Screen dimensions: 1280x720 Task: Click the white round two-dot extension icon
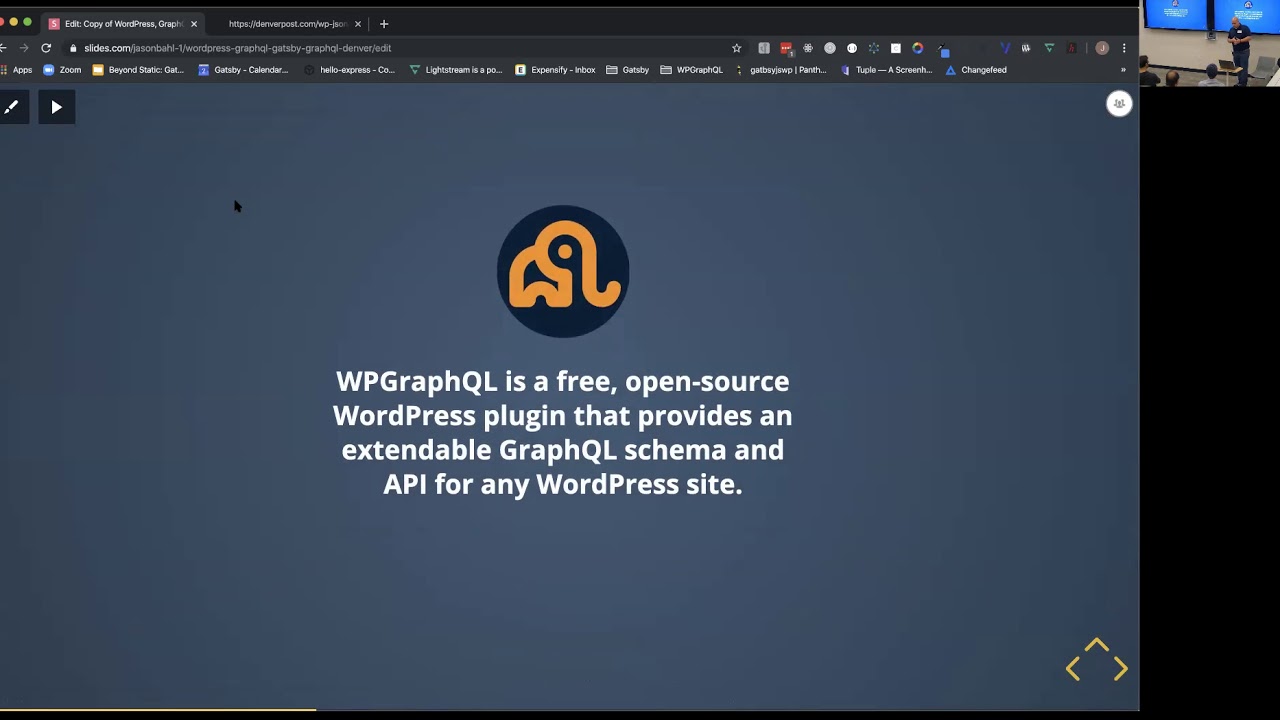click(852, 48)
